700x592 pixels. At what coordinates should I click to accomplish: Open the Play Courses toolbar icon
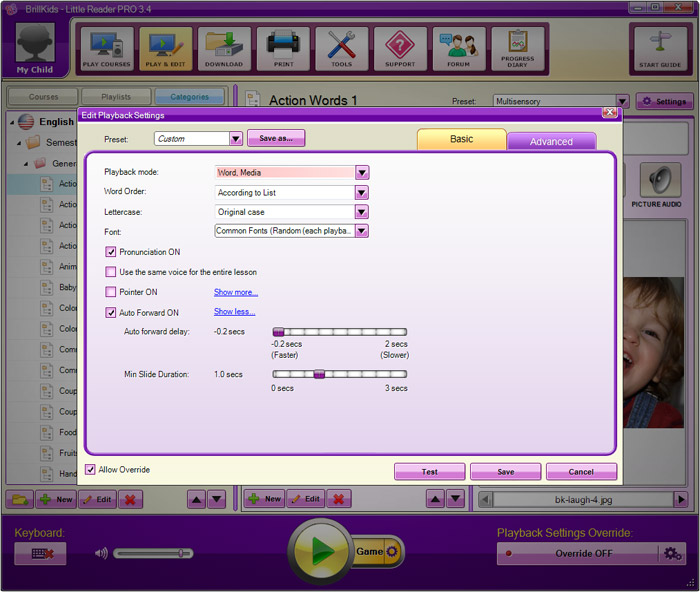107,49
